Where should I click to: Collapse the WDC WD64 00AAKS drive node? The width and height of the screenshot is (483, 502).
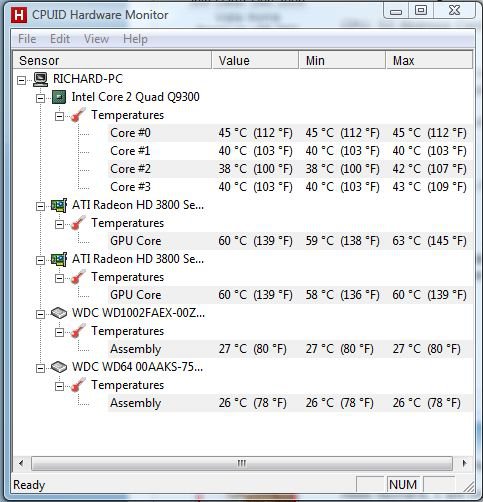pyautogui.click(x=40, y=368)
